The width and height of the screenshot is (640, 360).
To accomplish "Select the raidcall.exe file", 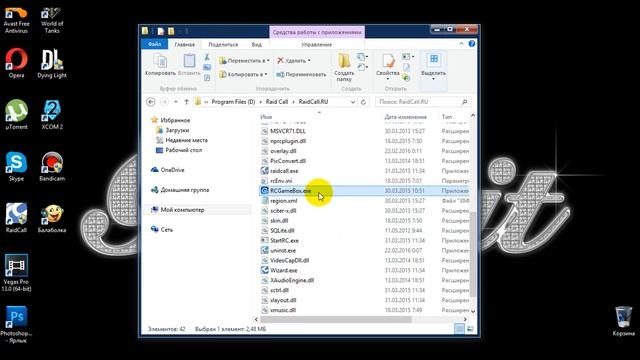I will tap(284, 171).
